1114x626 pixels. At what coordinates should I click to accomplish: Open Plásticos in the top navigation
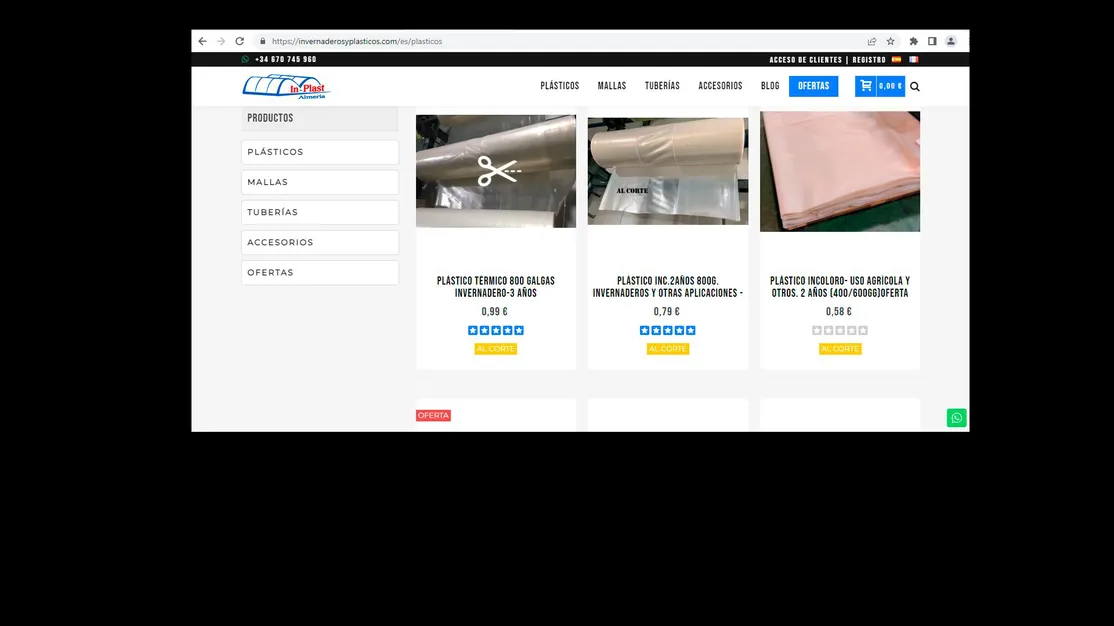click(560, 86)
